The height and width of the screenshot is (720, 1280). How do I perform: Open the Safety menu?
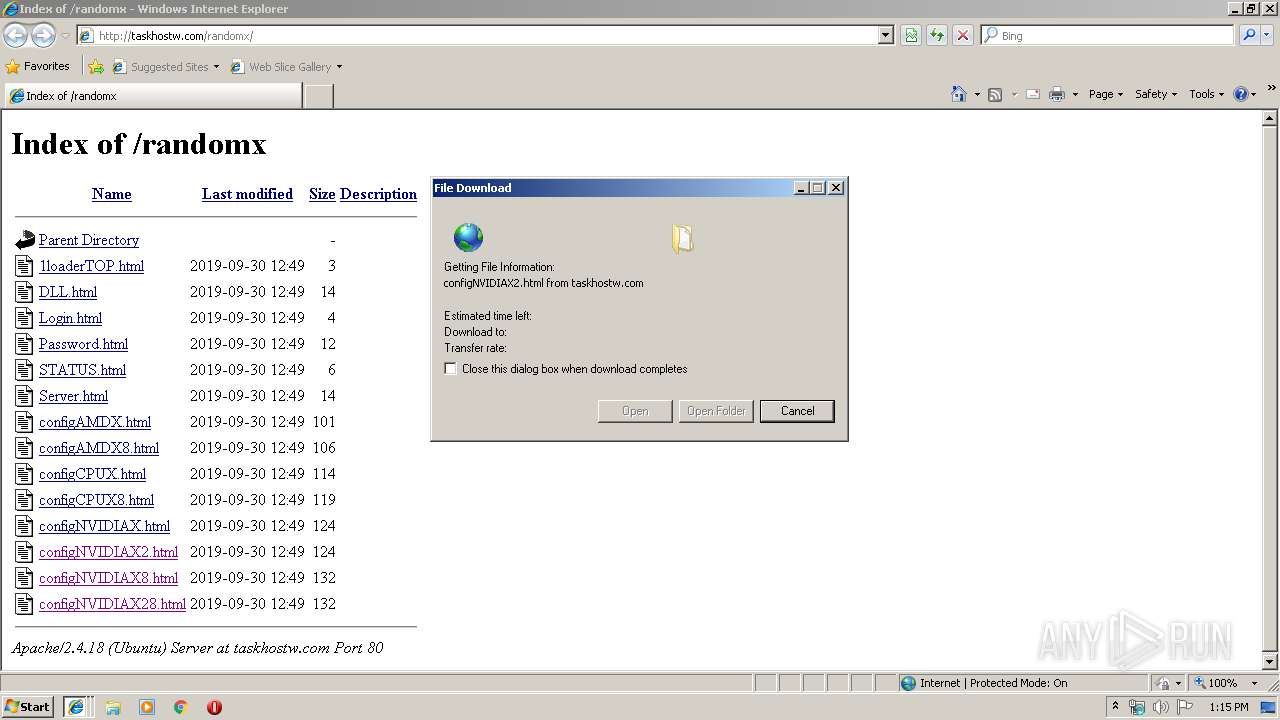pos(1156,94)
